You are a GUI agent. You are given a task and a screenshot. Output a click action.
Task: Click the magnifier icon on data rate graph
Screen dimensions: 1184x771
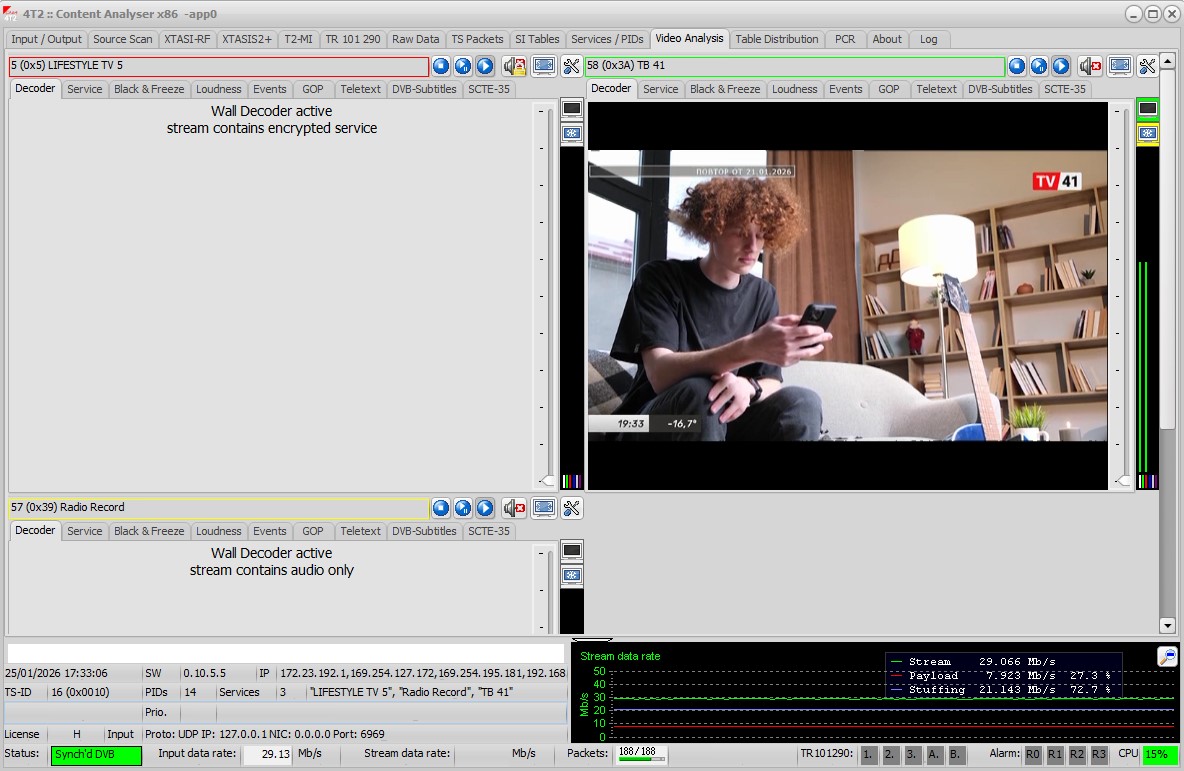(x=1167, y=656)
